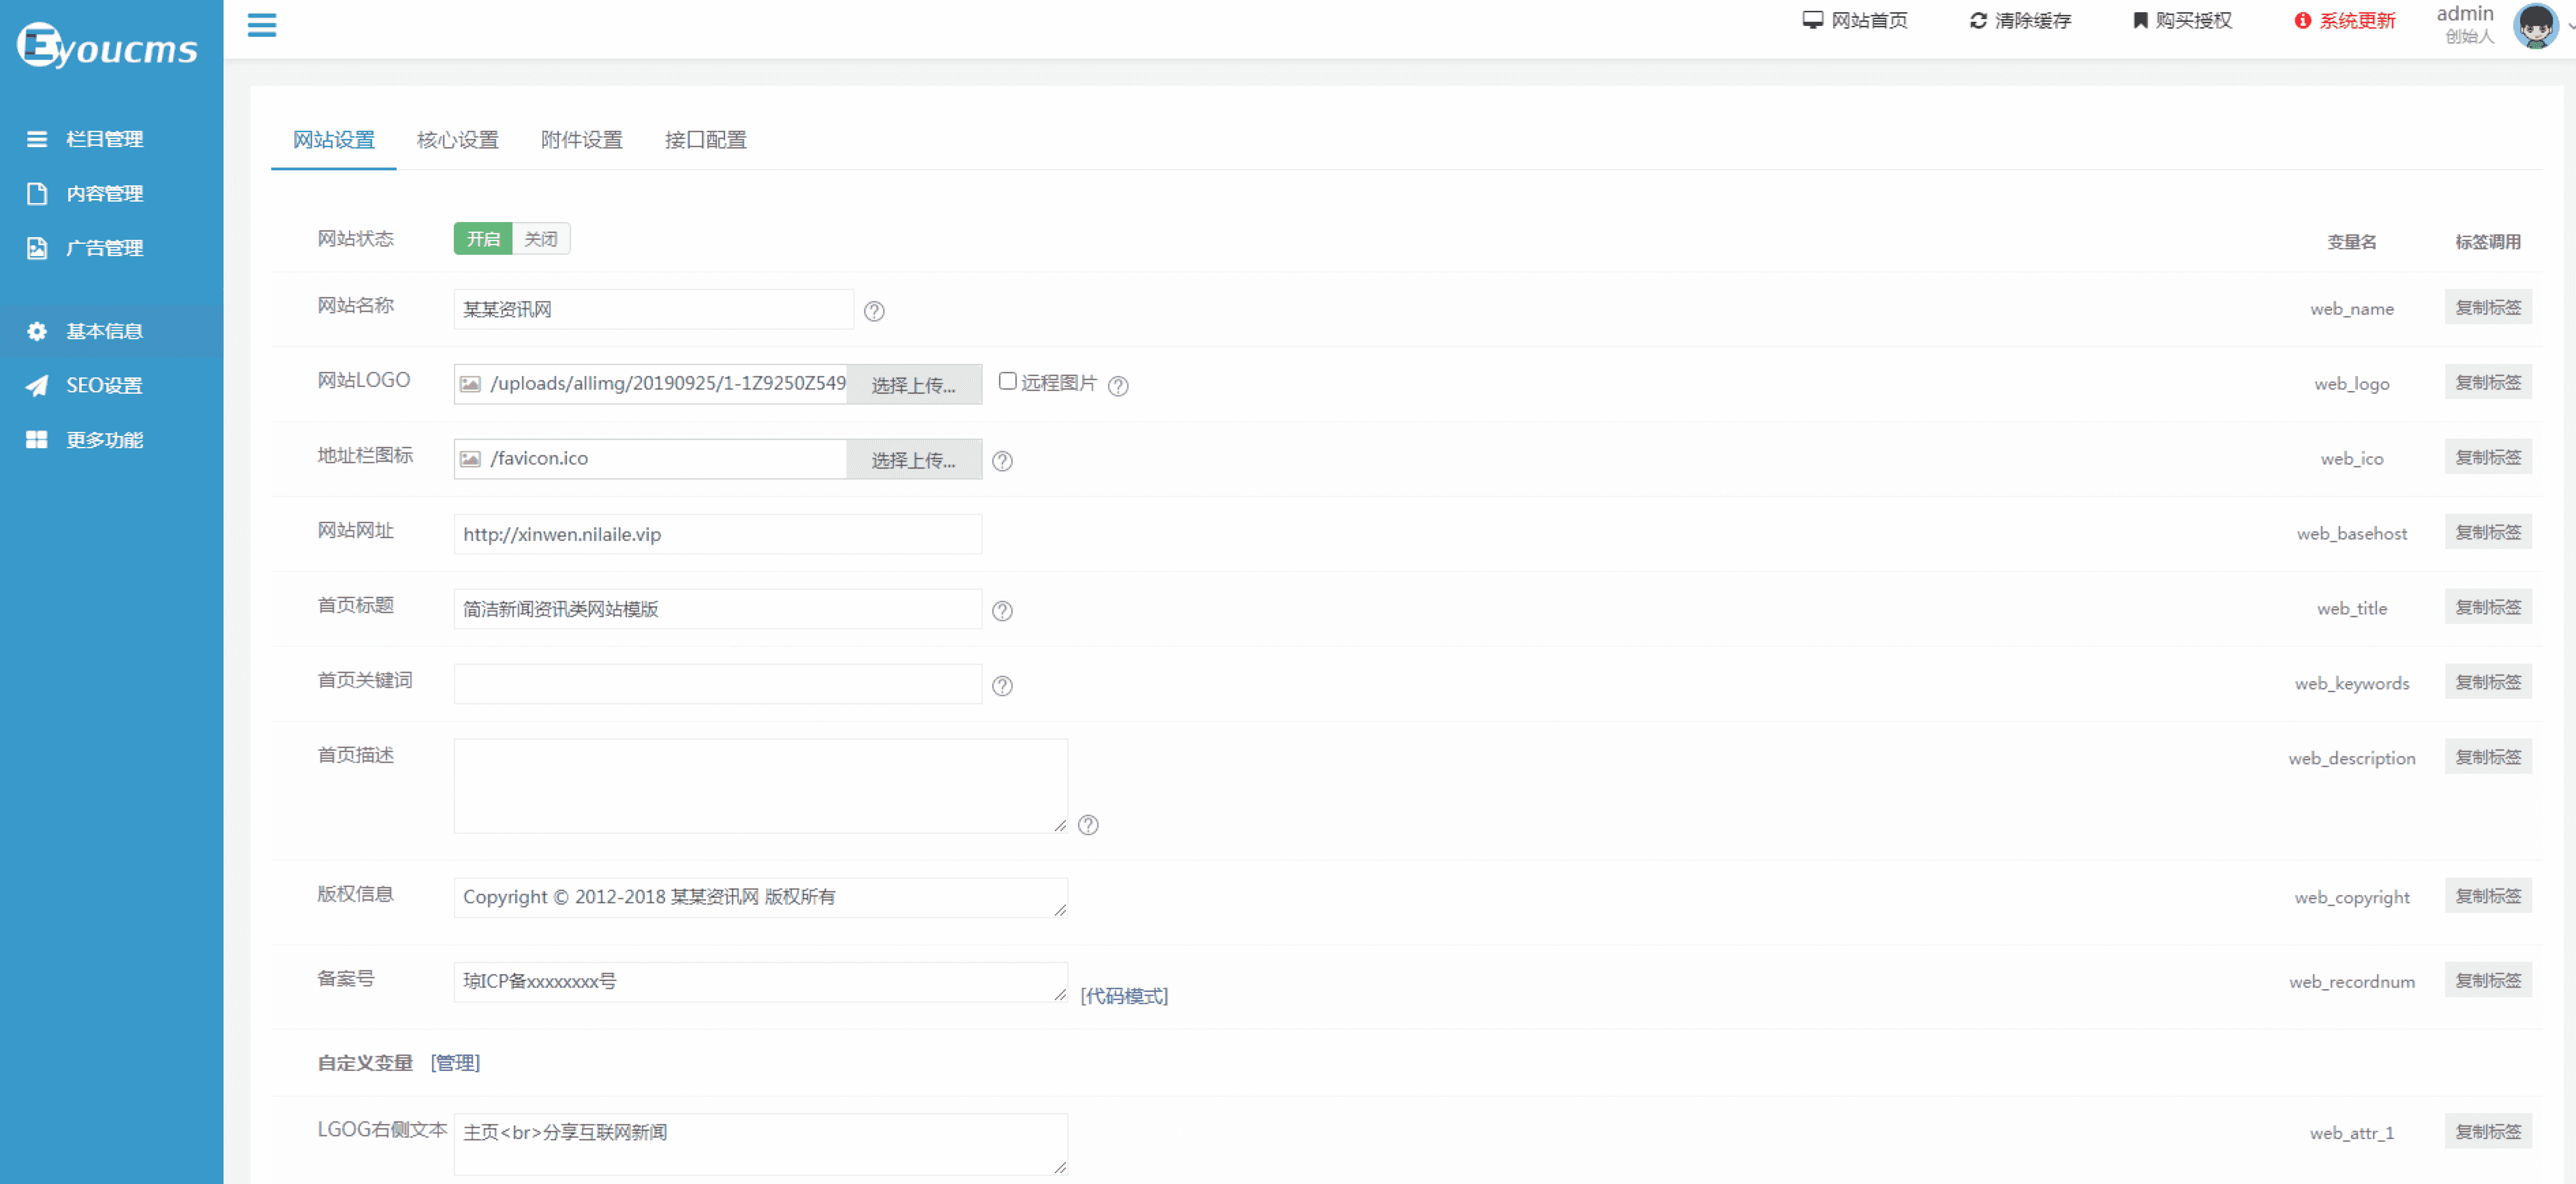Switch to the 核心设置 tab
This screenshot has height=1184, width=2576.
(458, 140)
